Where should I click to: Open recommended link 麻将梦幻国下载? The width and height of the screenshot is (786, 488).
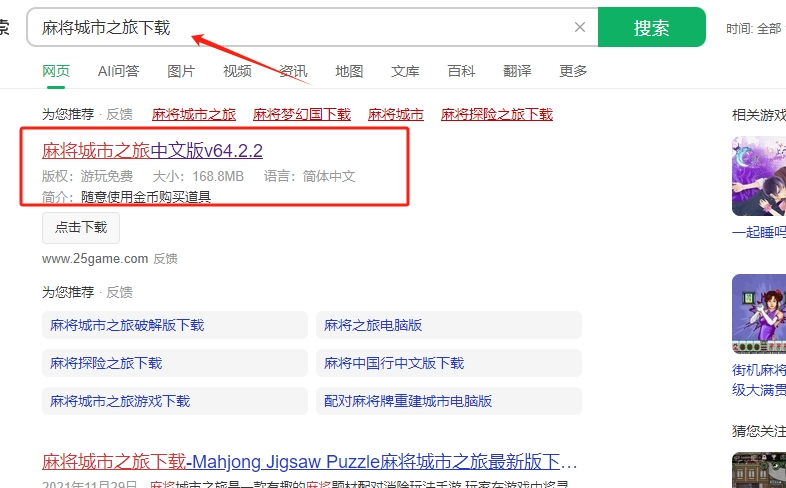click(x=302, y=114)
